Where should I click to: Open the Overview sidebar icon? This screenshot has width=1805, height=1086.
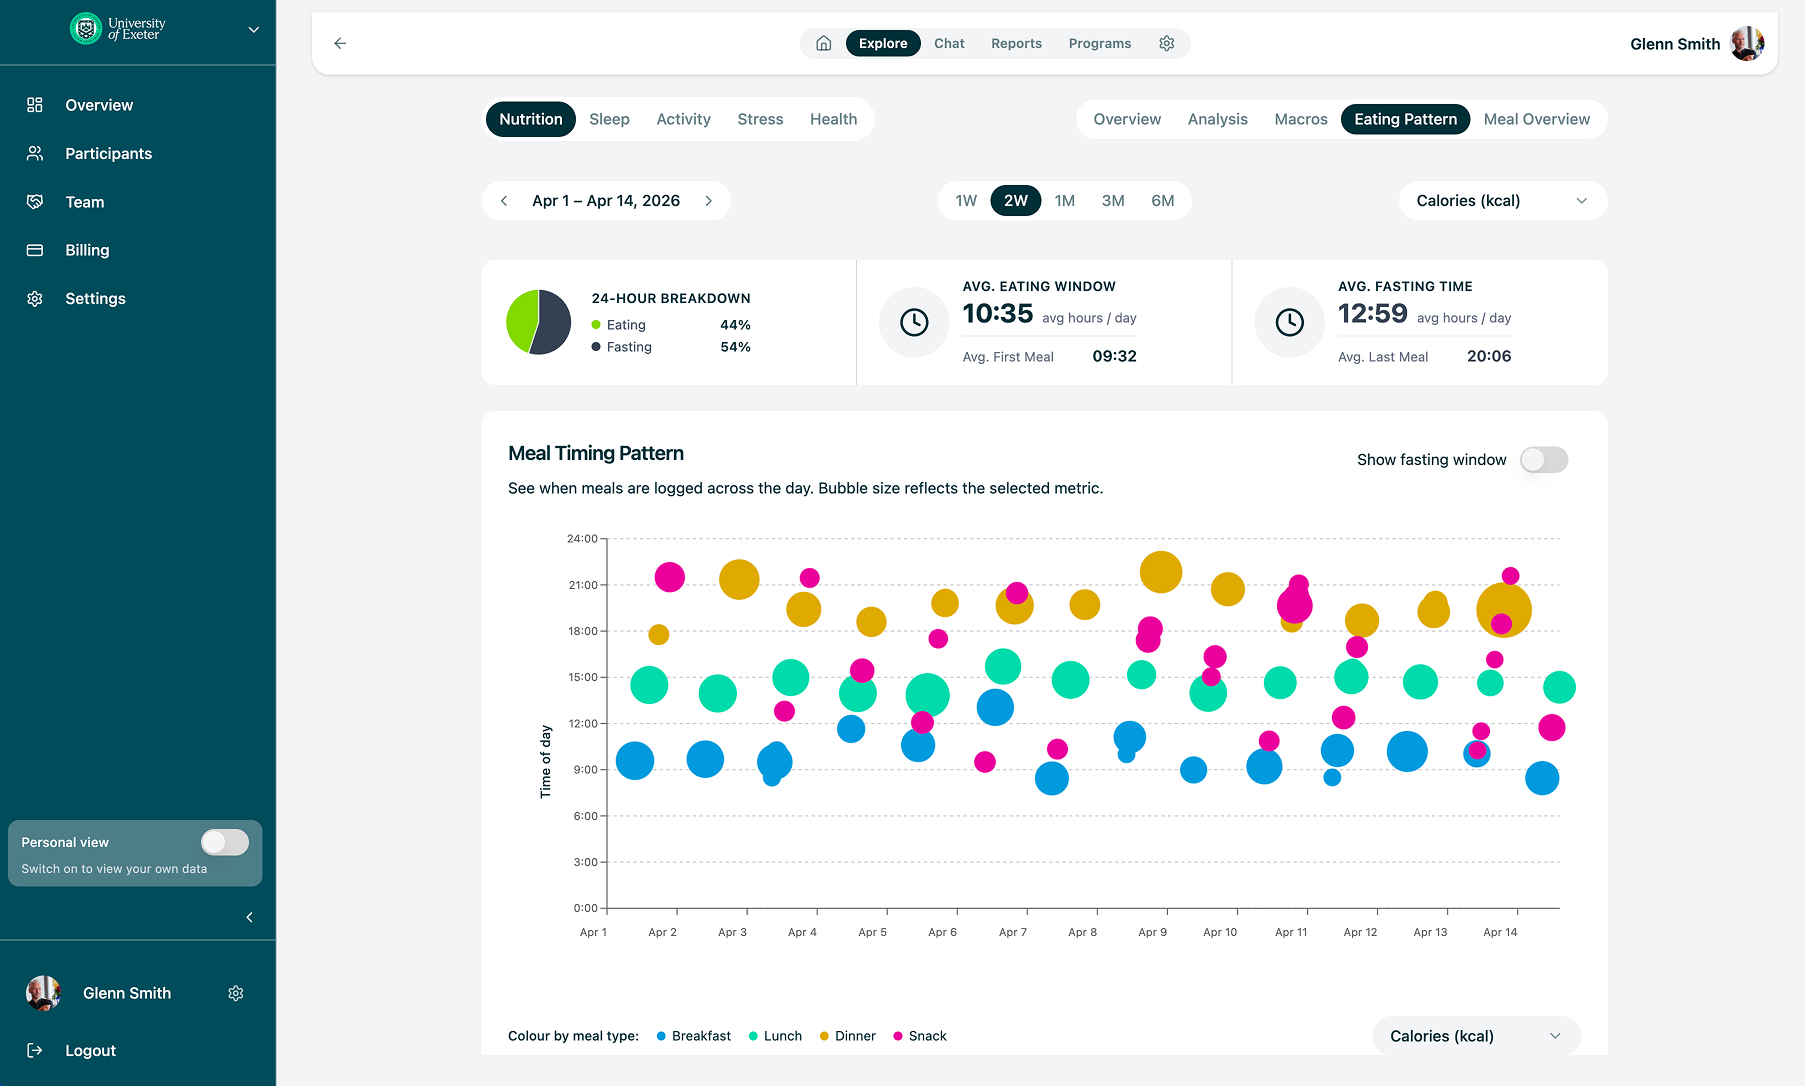(x=35, y=105)
